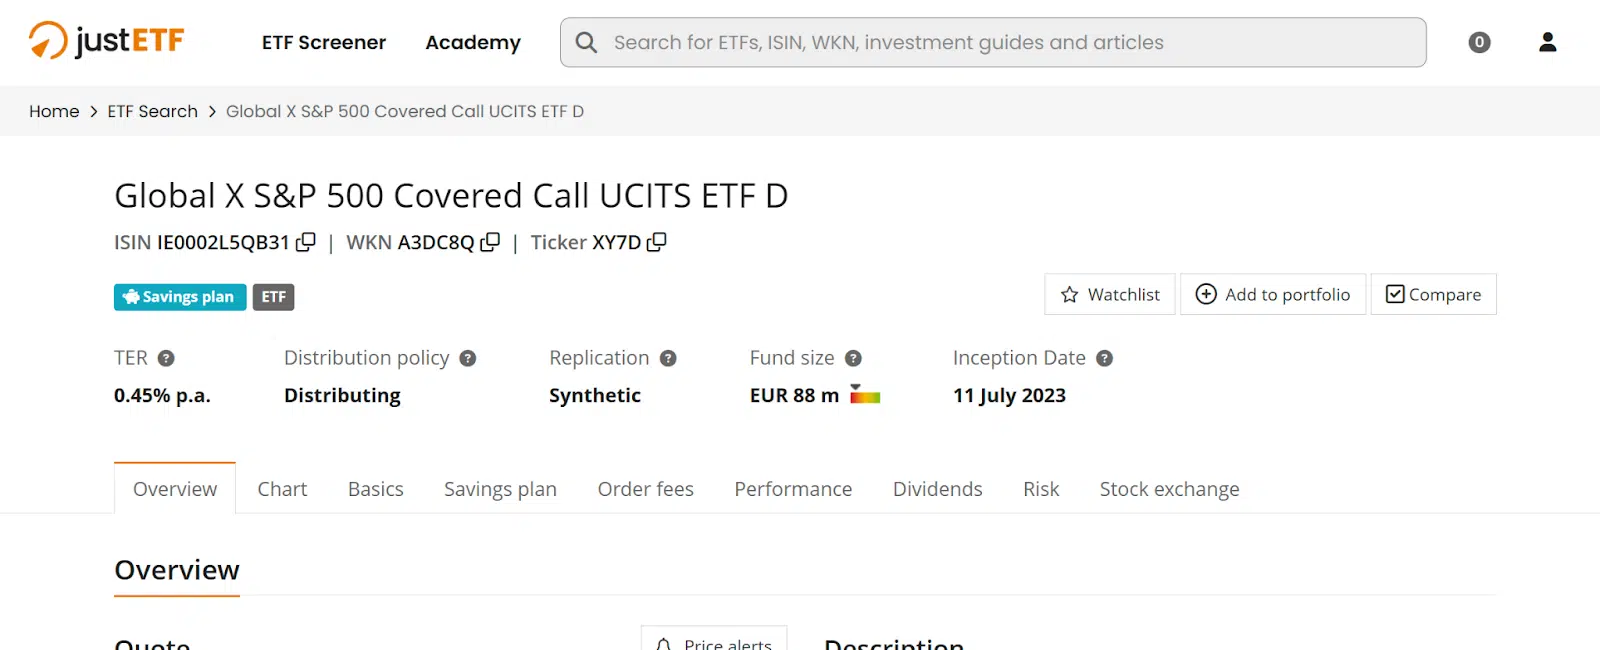Show Fund size help tooltip icon

(x=853, y=358)
